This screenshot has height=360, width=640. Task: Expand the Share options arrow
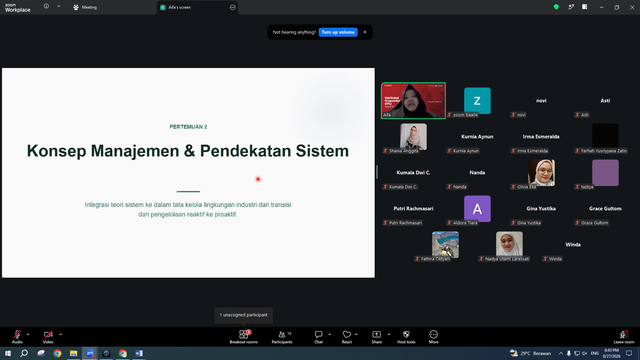[x=389, y=334]
